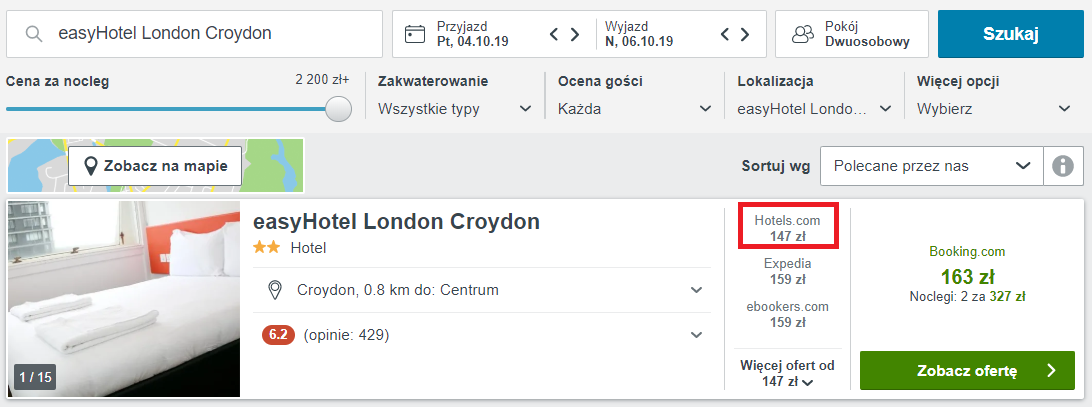Click the Zobacz ofertę button
Viewport: 1092px width, 407px height.
[x=967, y=371]
